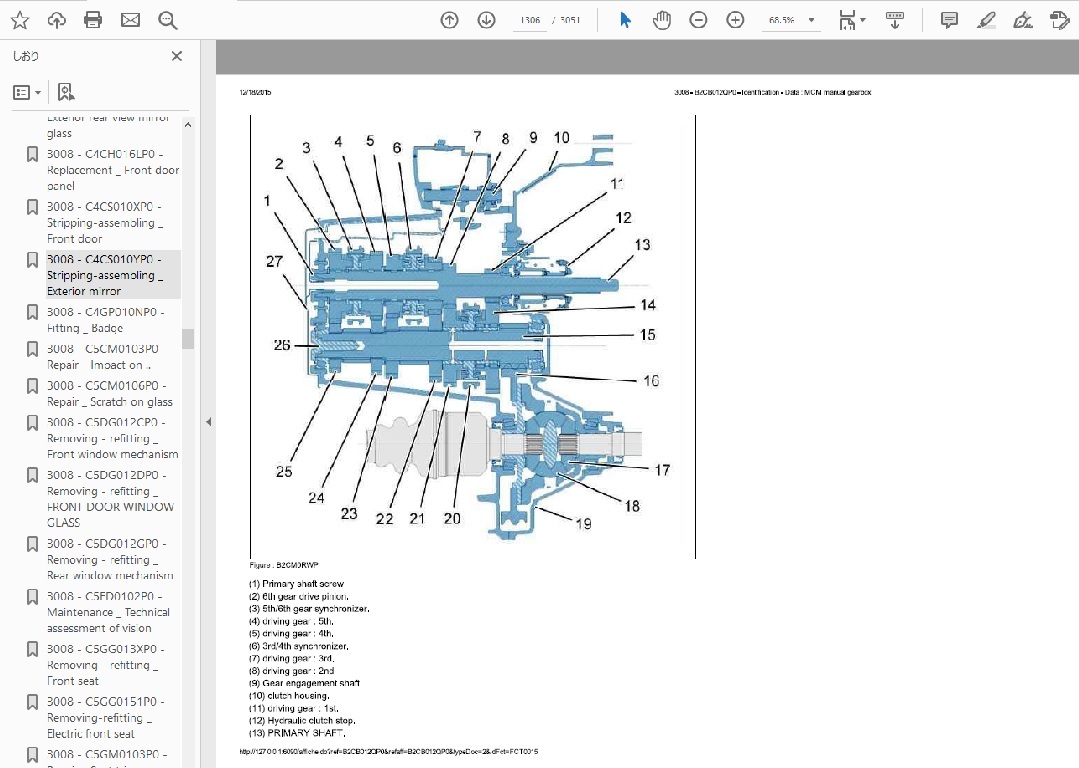Click the star icon to favorite this document

[x=20, y=20]
